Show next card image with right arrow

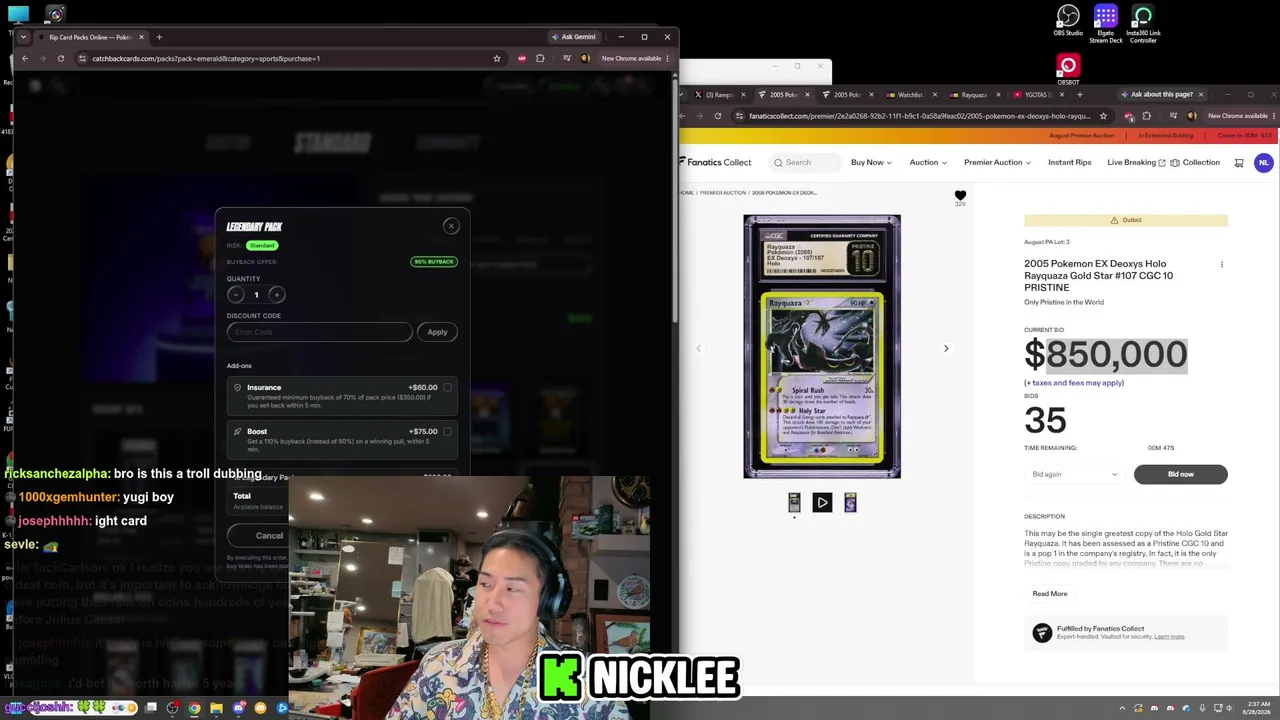pyautogui.click(x=946, y=348)
